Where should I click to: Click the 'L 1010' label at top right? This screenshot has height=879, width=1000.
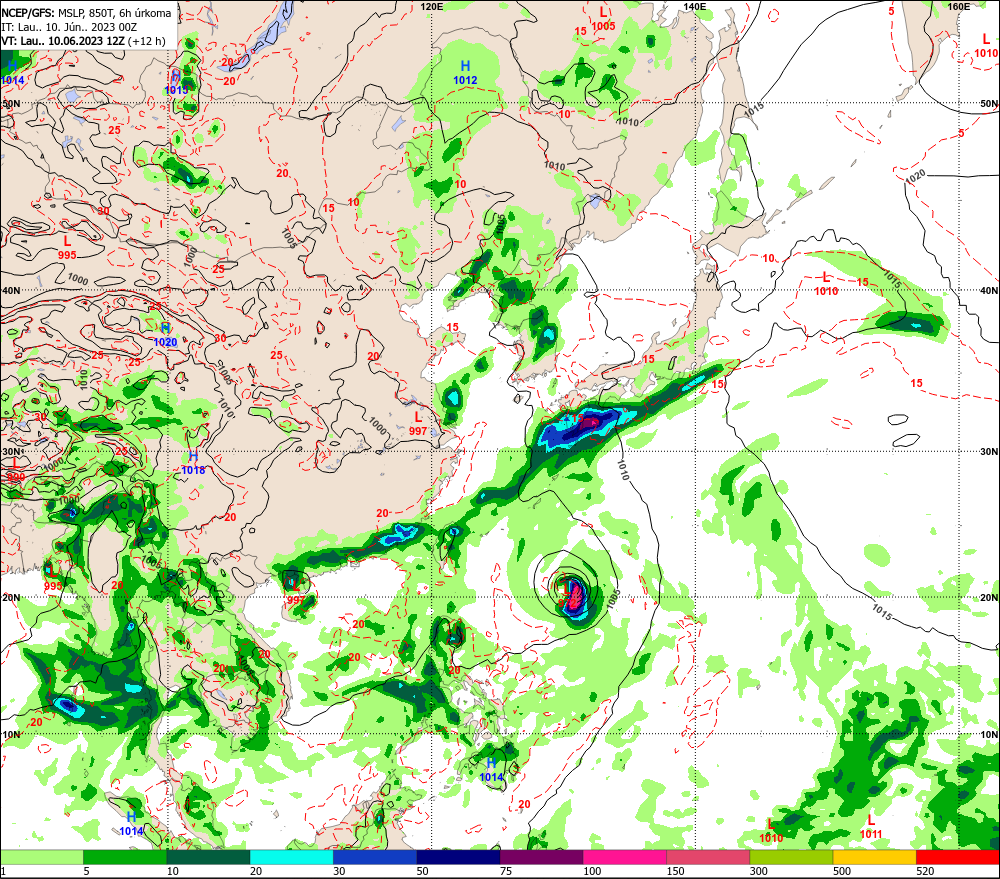coord(986,46)
